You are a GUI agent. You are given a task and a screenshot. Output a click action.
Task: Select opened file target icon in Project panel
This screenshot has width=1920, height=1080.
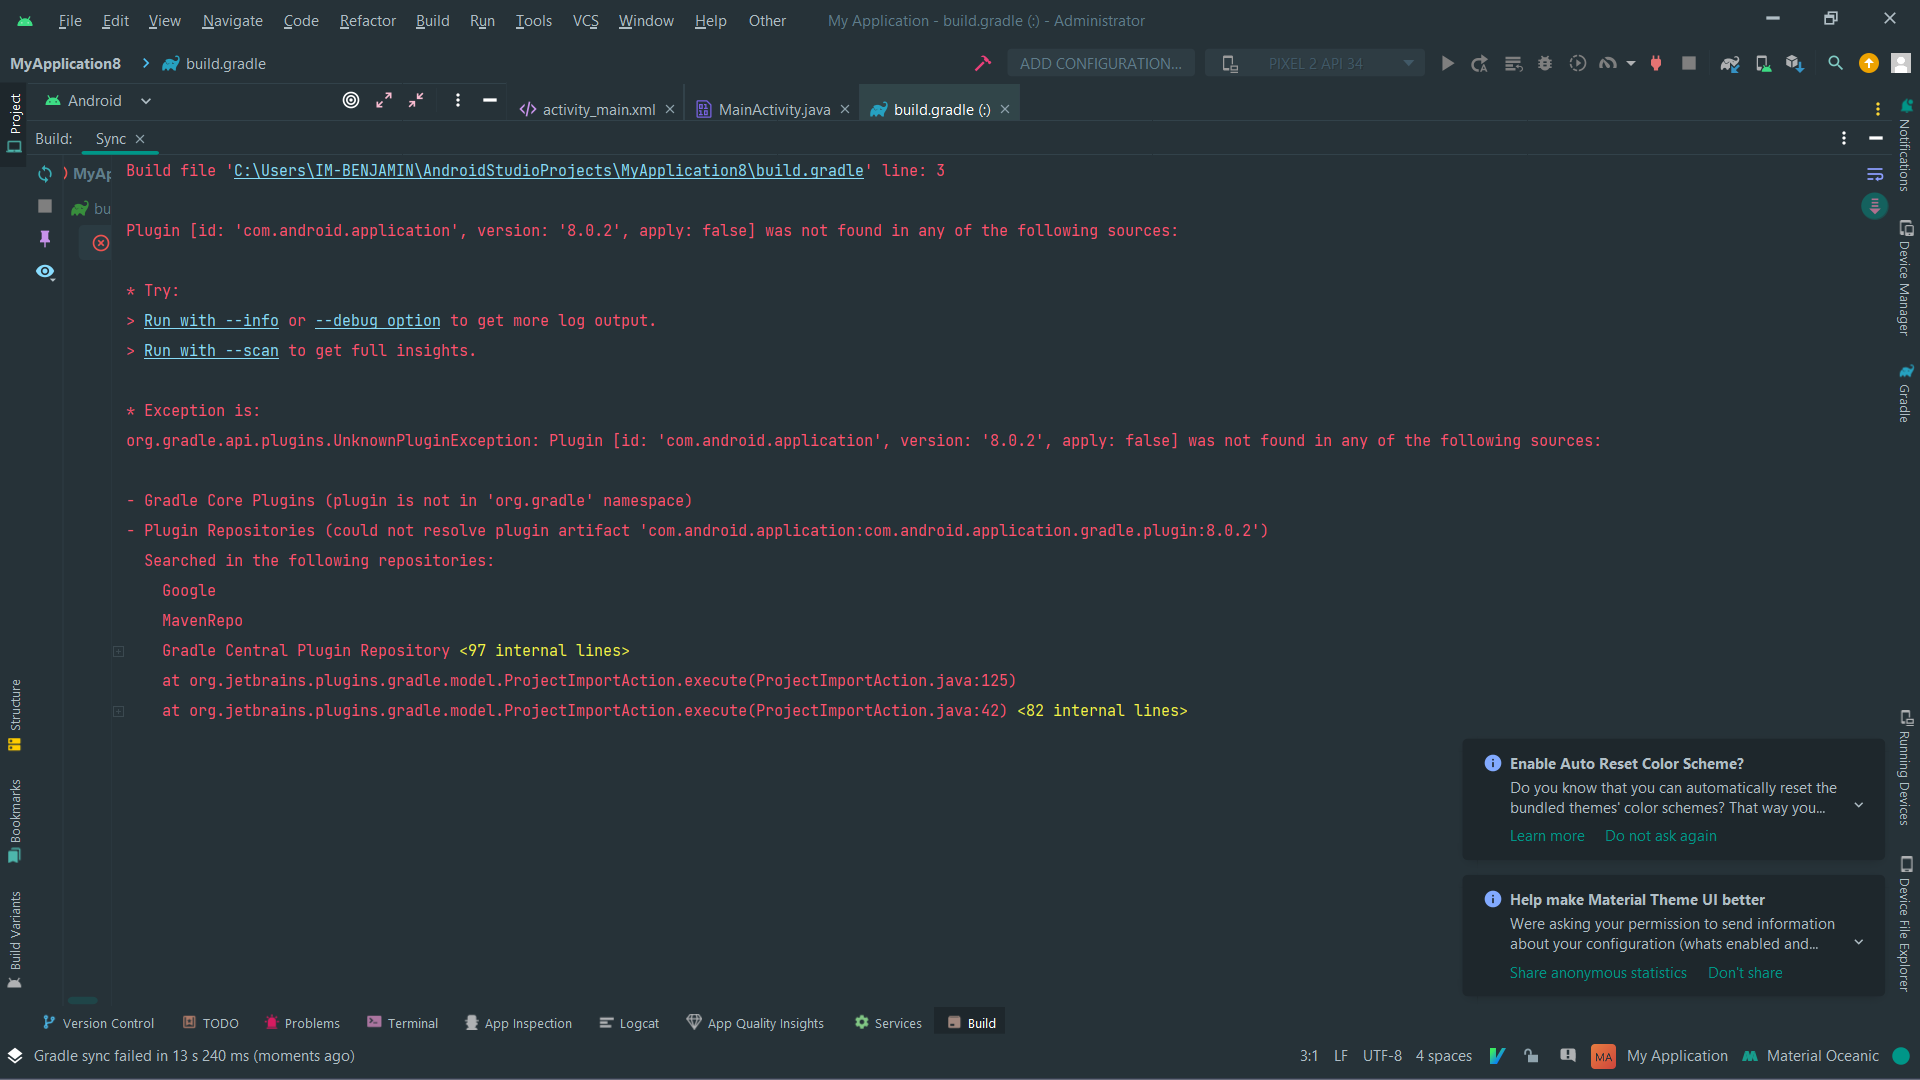coord(351,100)
